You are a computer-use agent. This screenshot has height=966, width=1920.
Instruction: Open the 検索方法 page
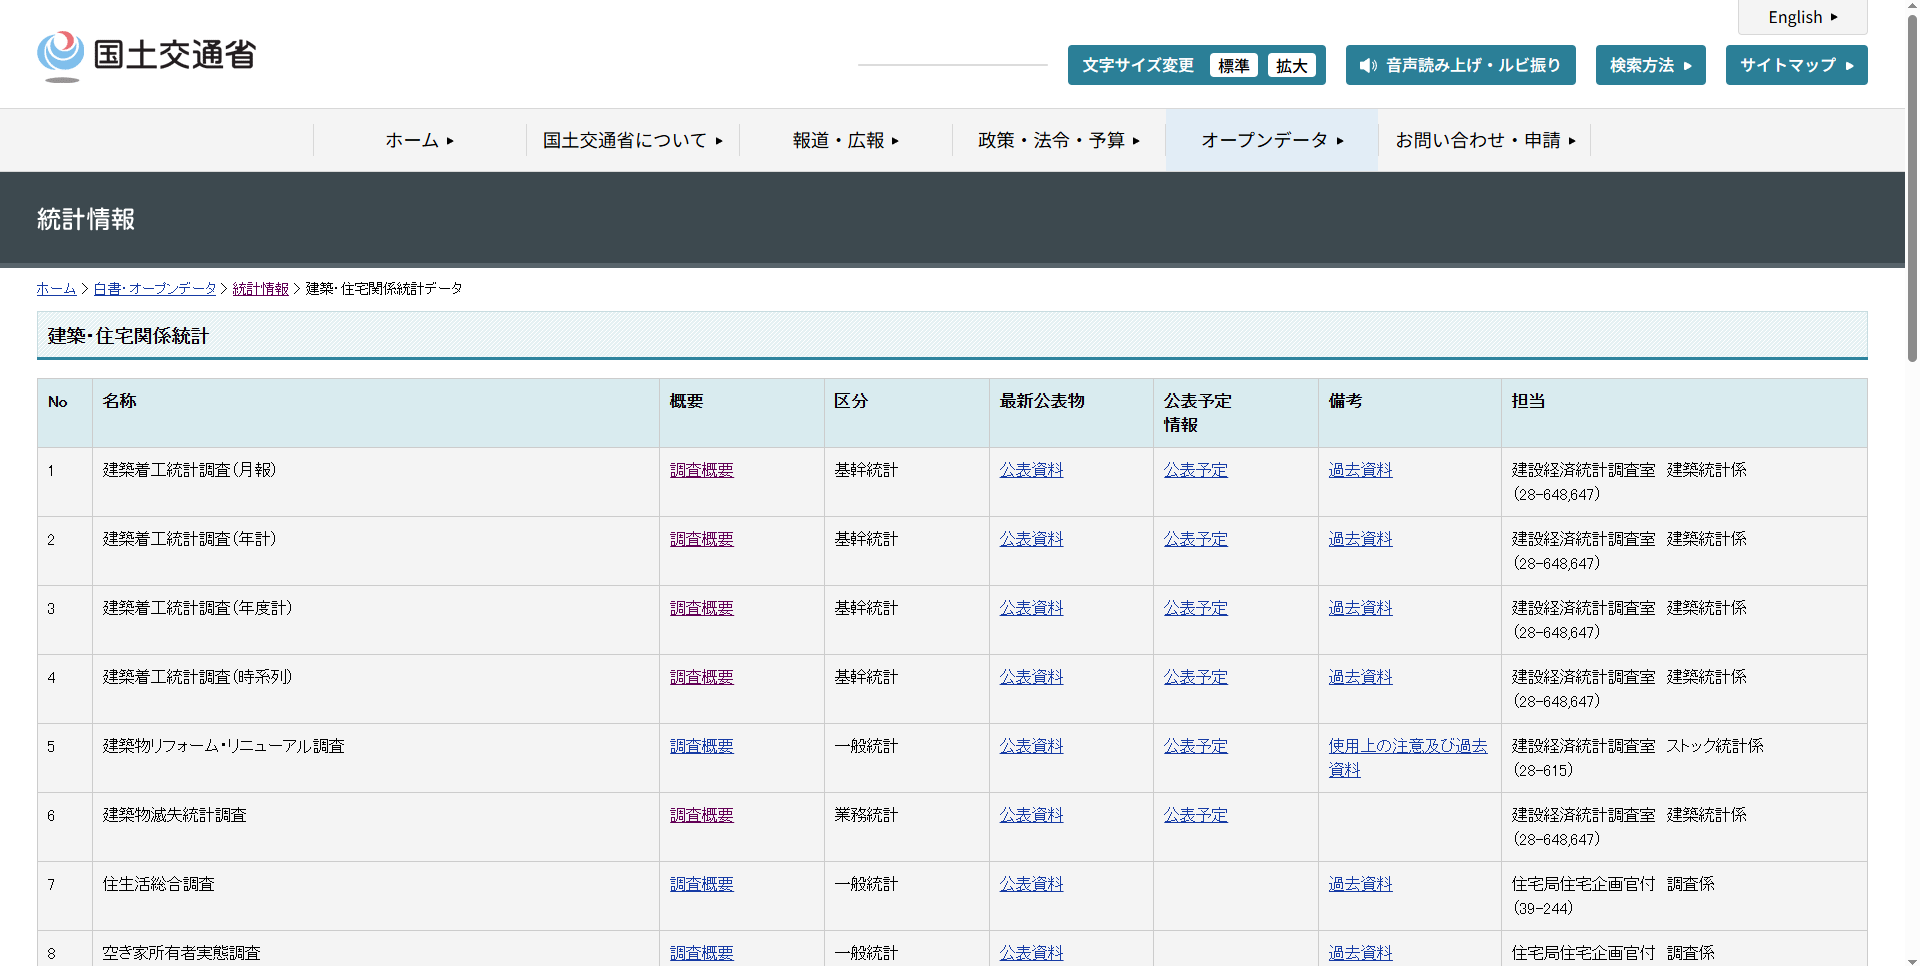pyautogui.click(x=1650, y=66)
